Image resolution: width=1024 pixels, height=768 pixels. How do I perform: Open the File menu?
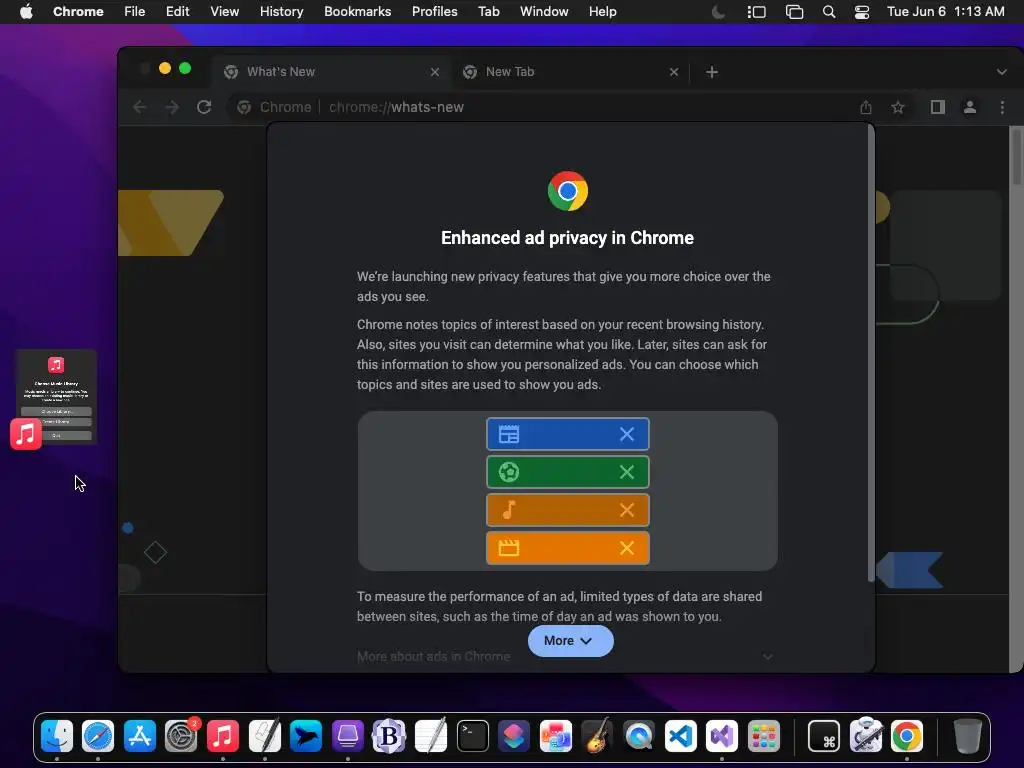pyautogui.click(x=135, y=12)
